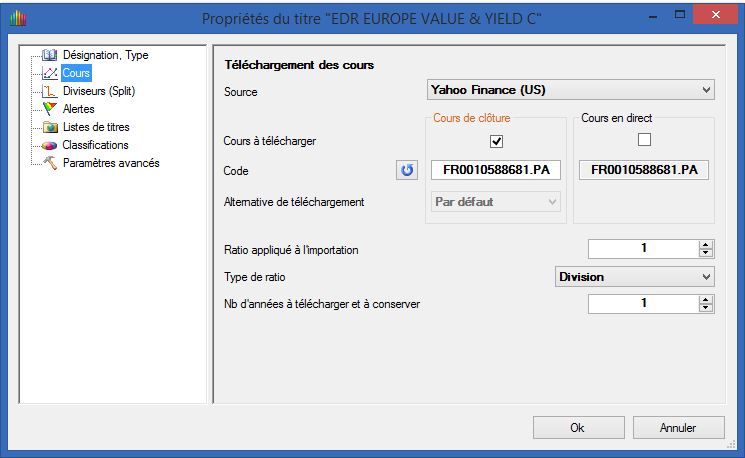Open the Type de ratio dropdown
This screenshot has width=745, height=458.
pyautogui.click(x=634, y=277)
